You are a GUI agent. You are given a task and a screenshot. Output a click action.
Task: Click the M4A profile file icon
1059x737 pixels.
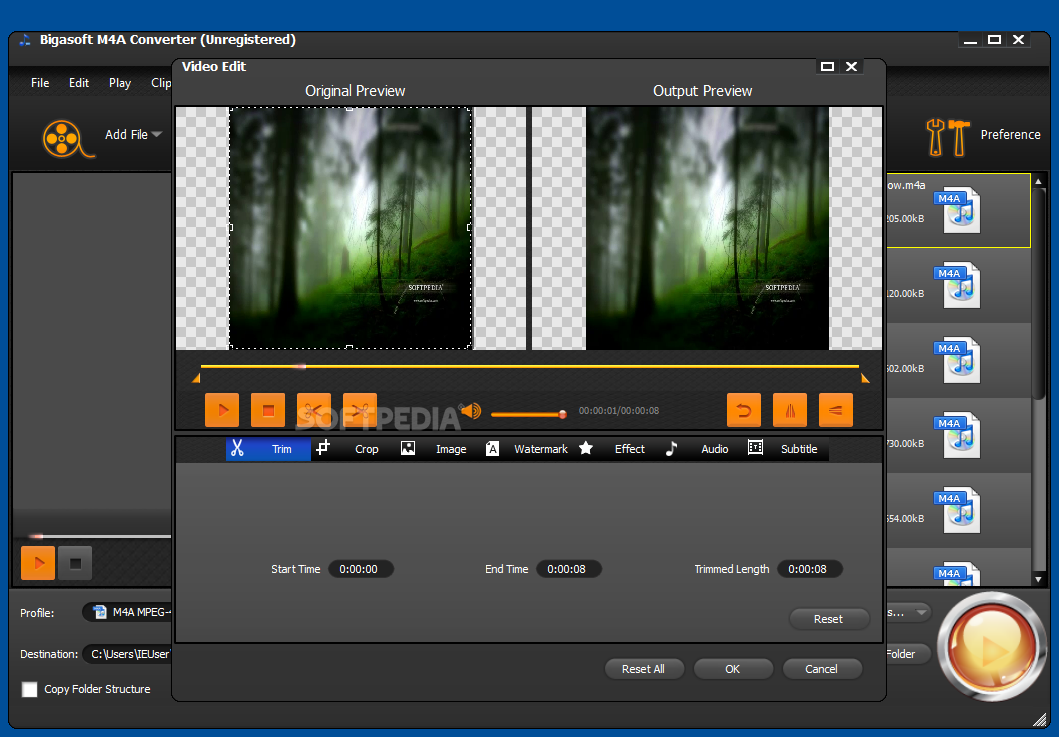[100, 612]
